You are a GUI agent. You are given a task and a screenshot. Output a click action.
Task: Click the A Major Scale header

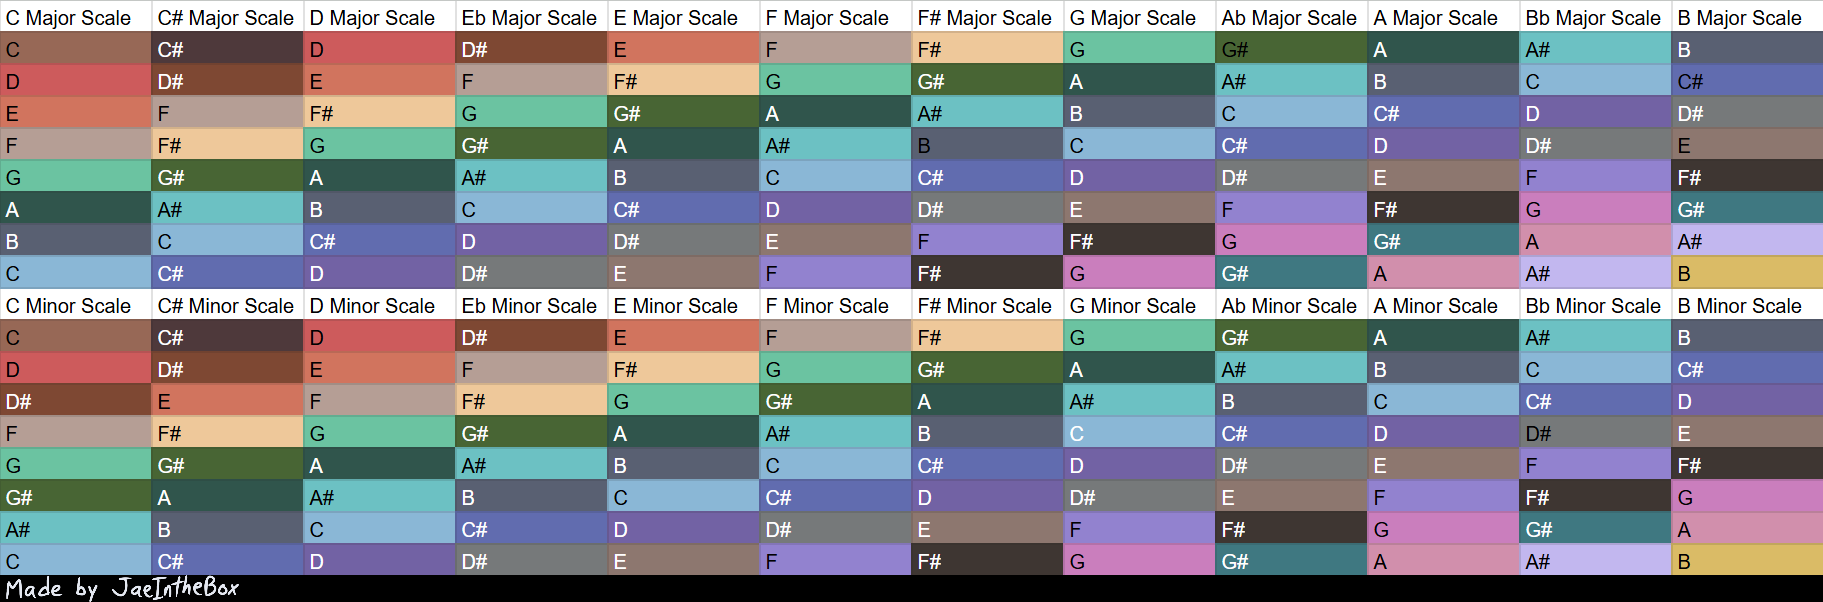click(x=1443, y=17)
